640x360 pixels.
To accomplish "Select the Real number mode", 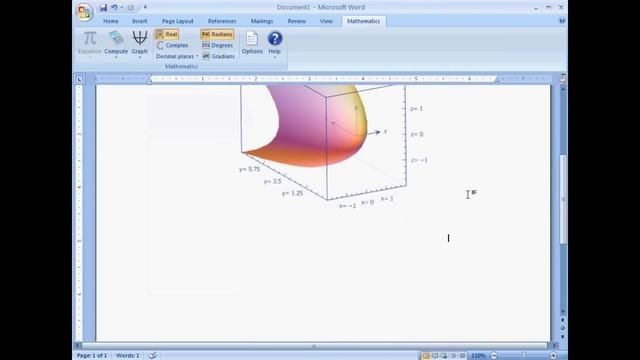I will [x=167, y=34].
